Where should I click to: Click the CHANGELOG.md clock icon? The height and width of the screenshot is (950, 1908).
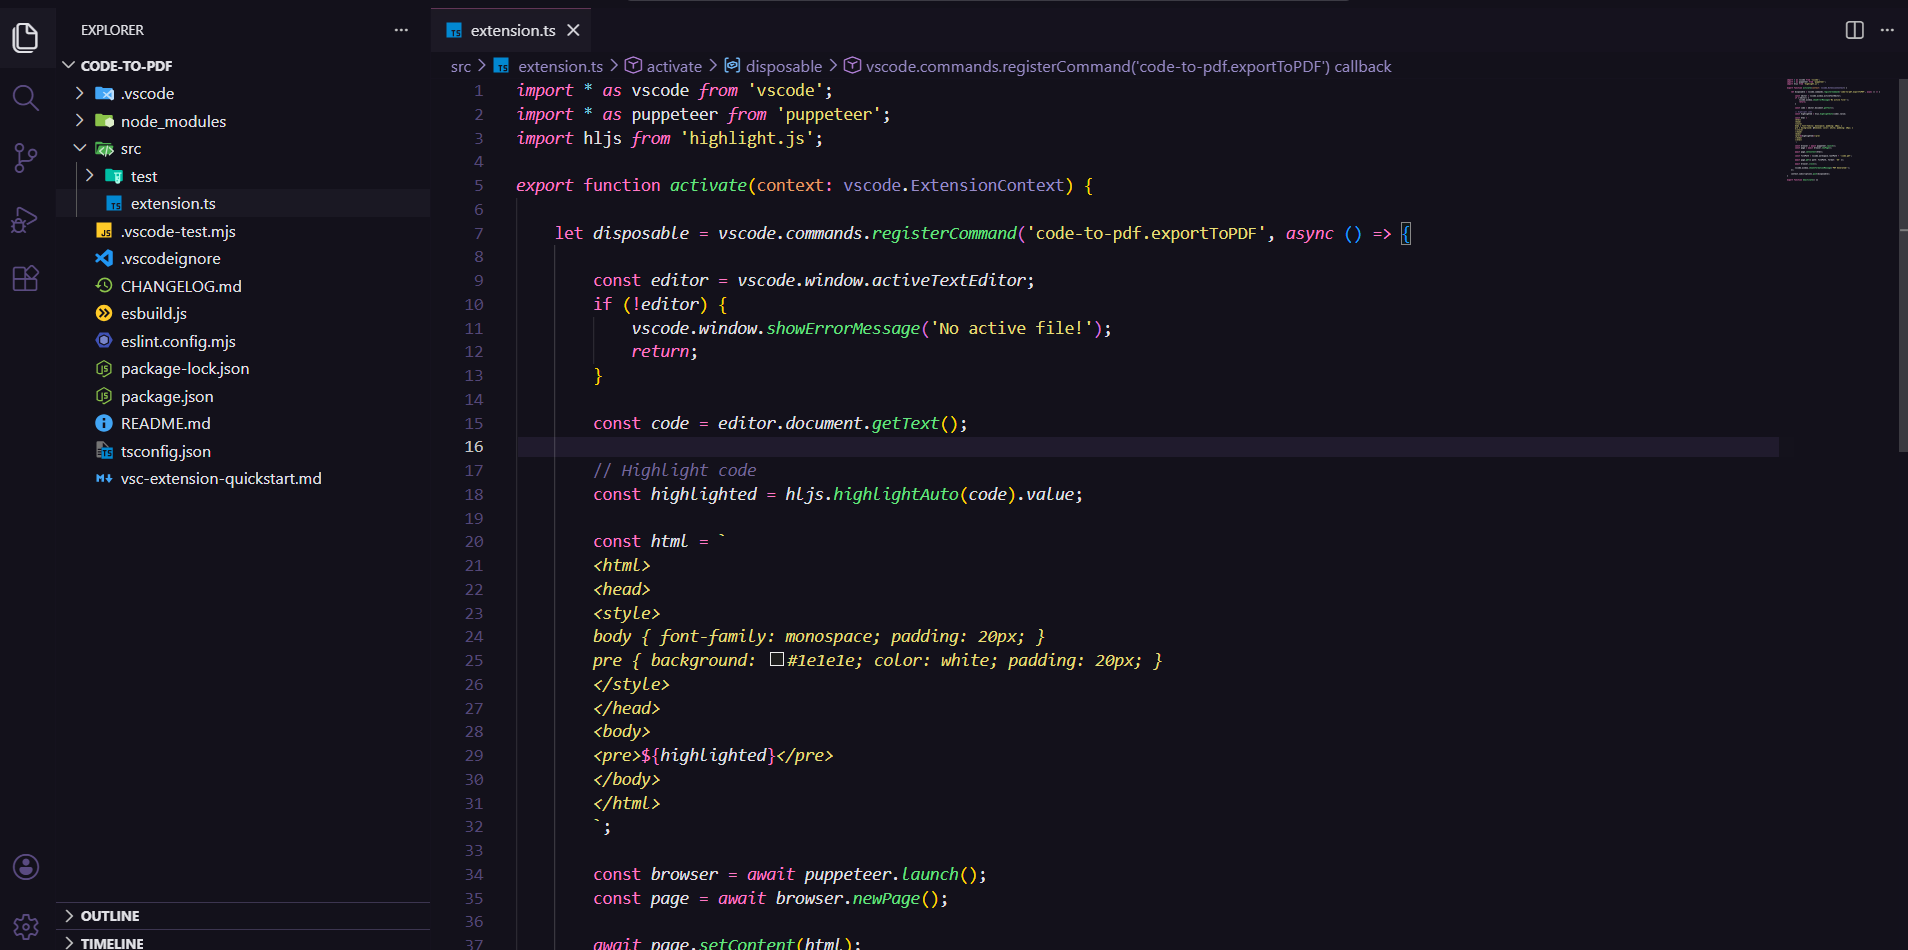click(x=104, y=286)
